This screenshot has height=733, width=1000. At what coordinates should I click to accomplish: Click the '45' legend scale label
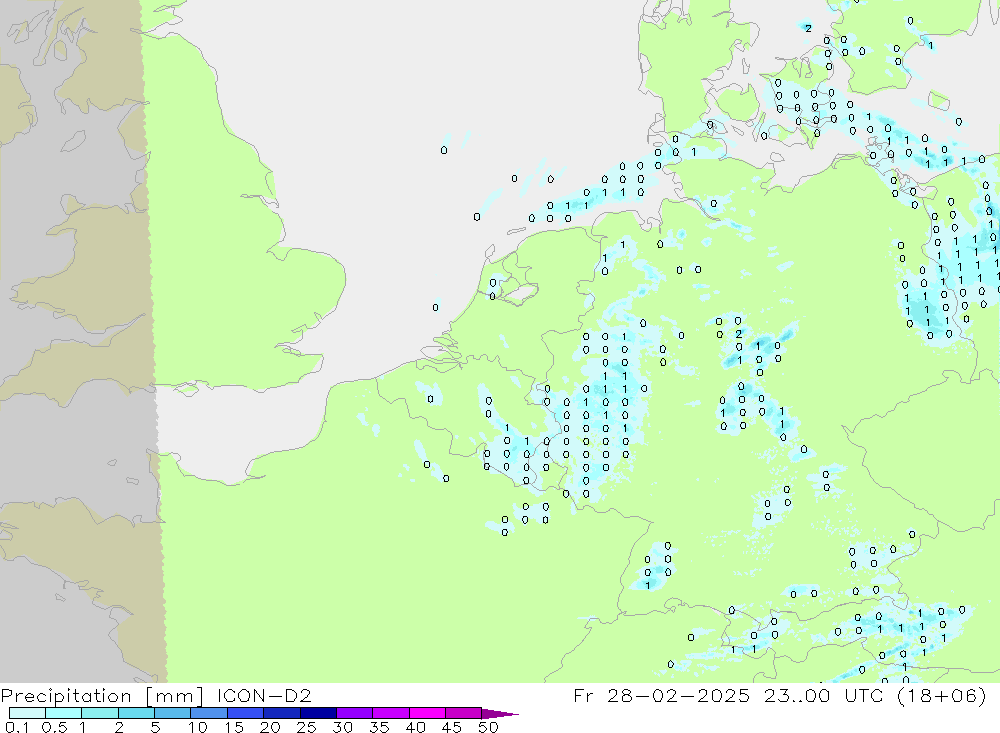[452, 727]
